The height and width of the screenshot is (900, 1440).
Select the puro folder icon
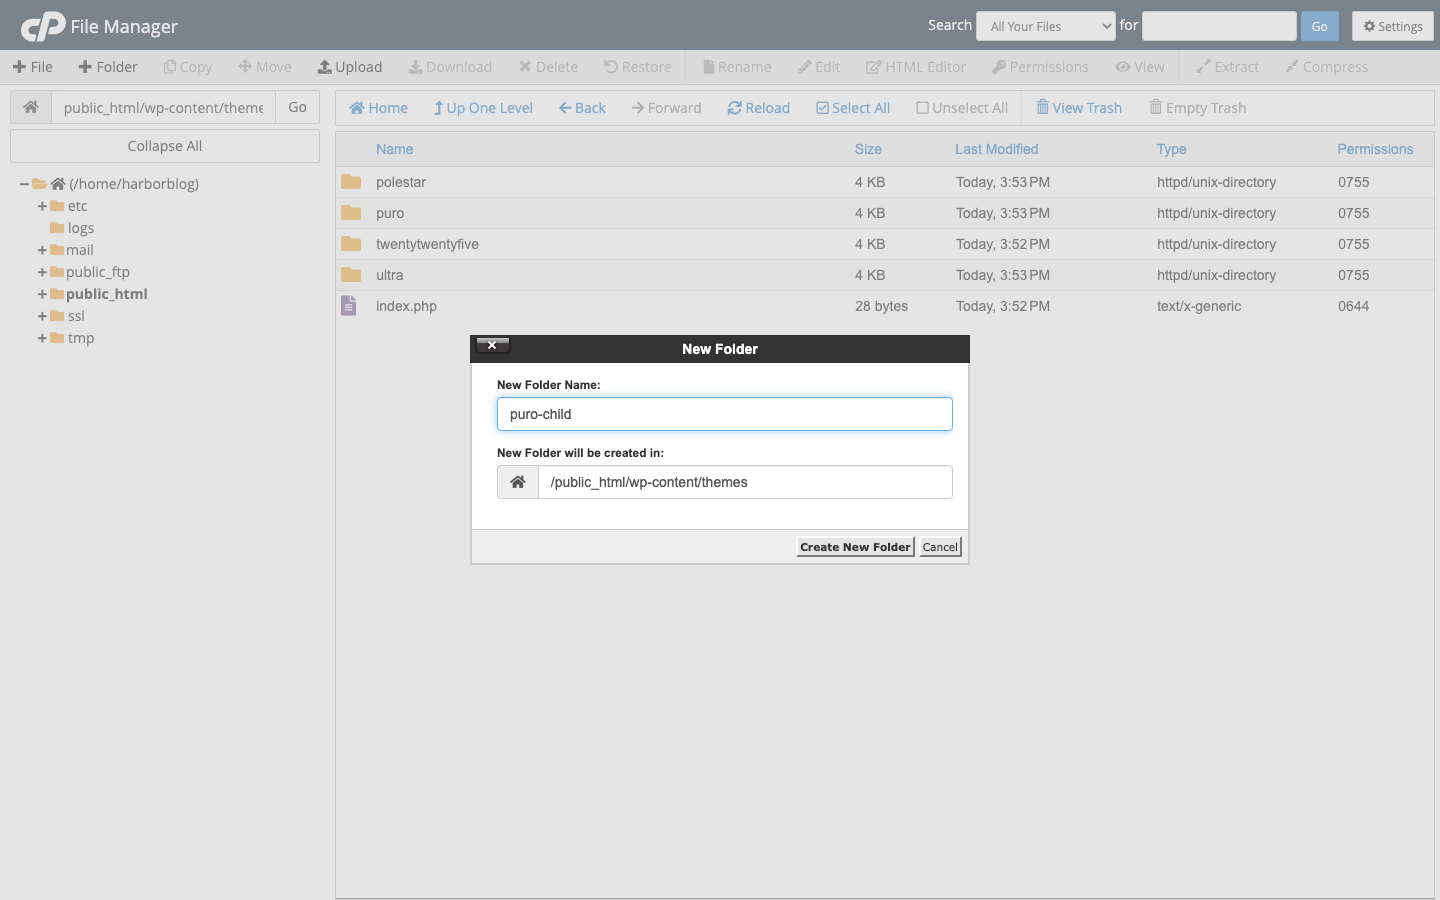coord(351,213)
